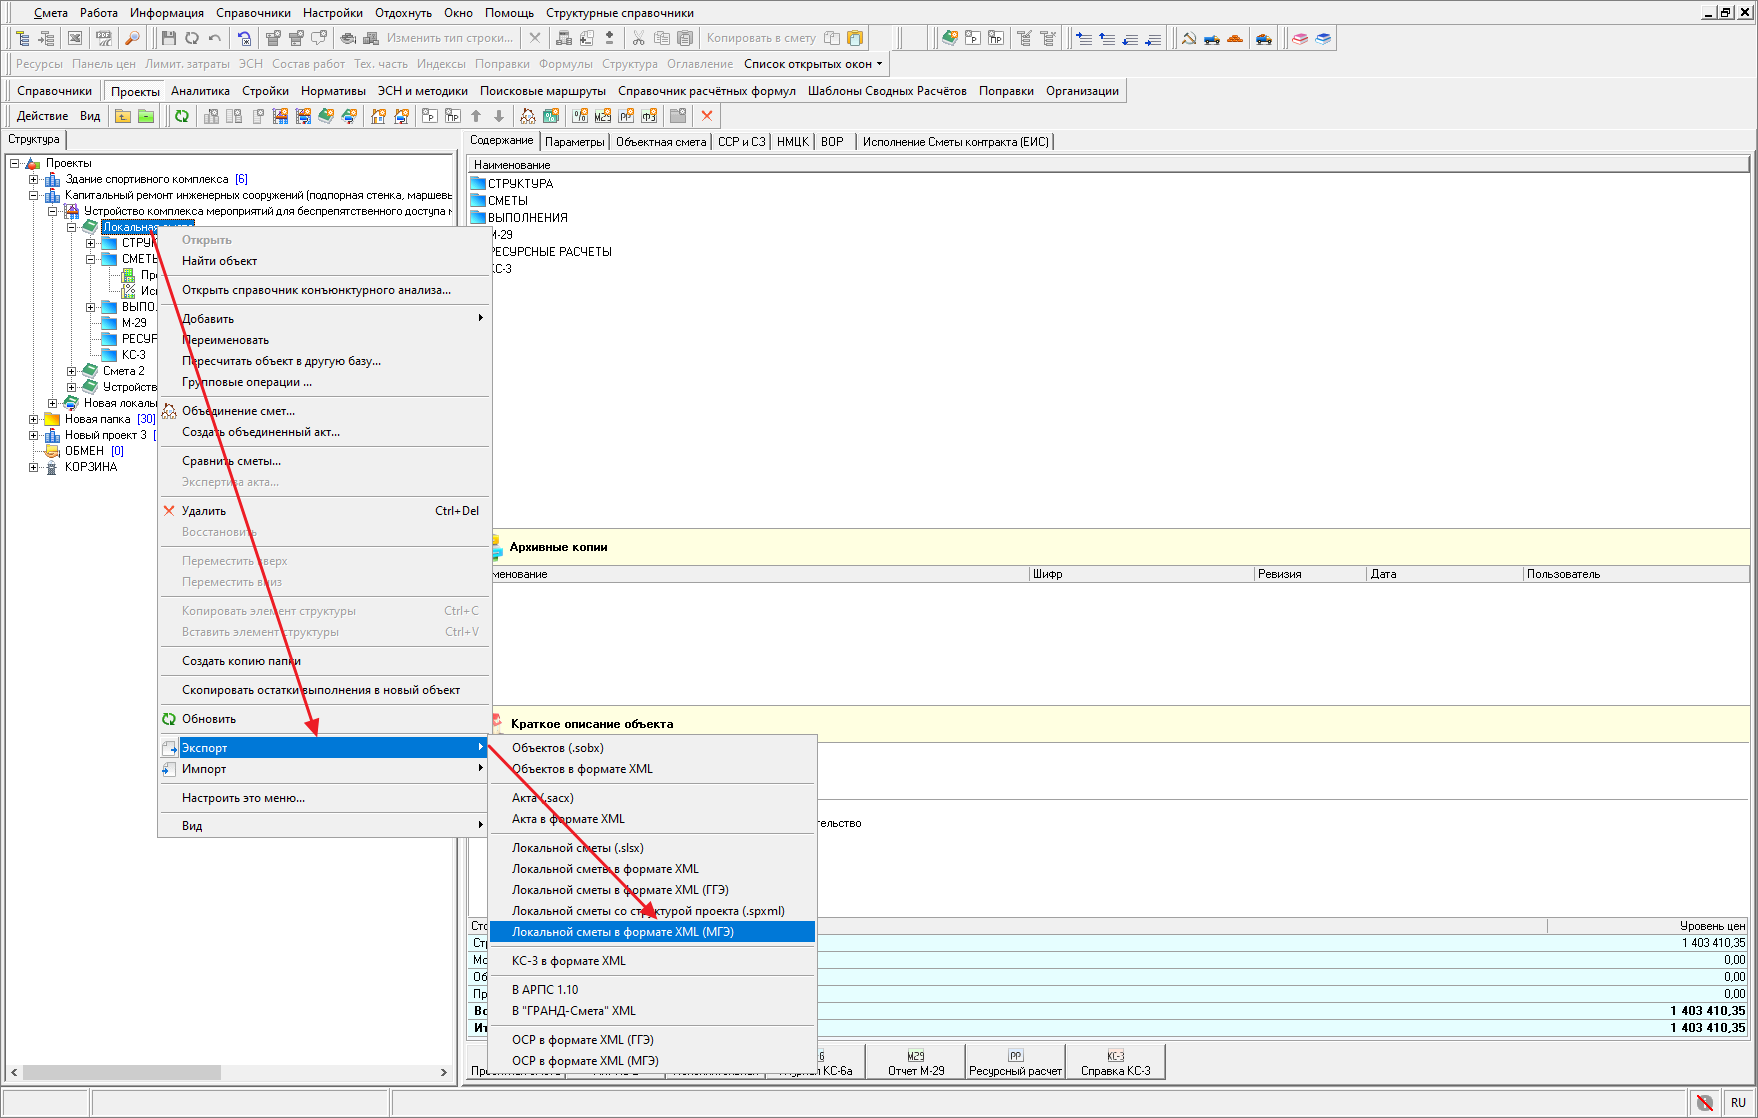Click the pink stacked books icon

[x=1299, y=38]
